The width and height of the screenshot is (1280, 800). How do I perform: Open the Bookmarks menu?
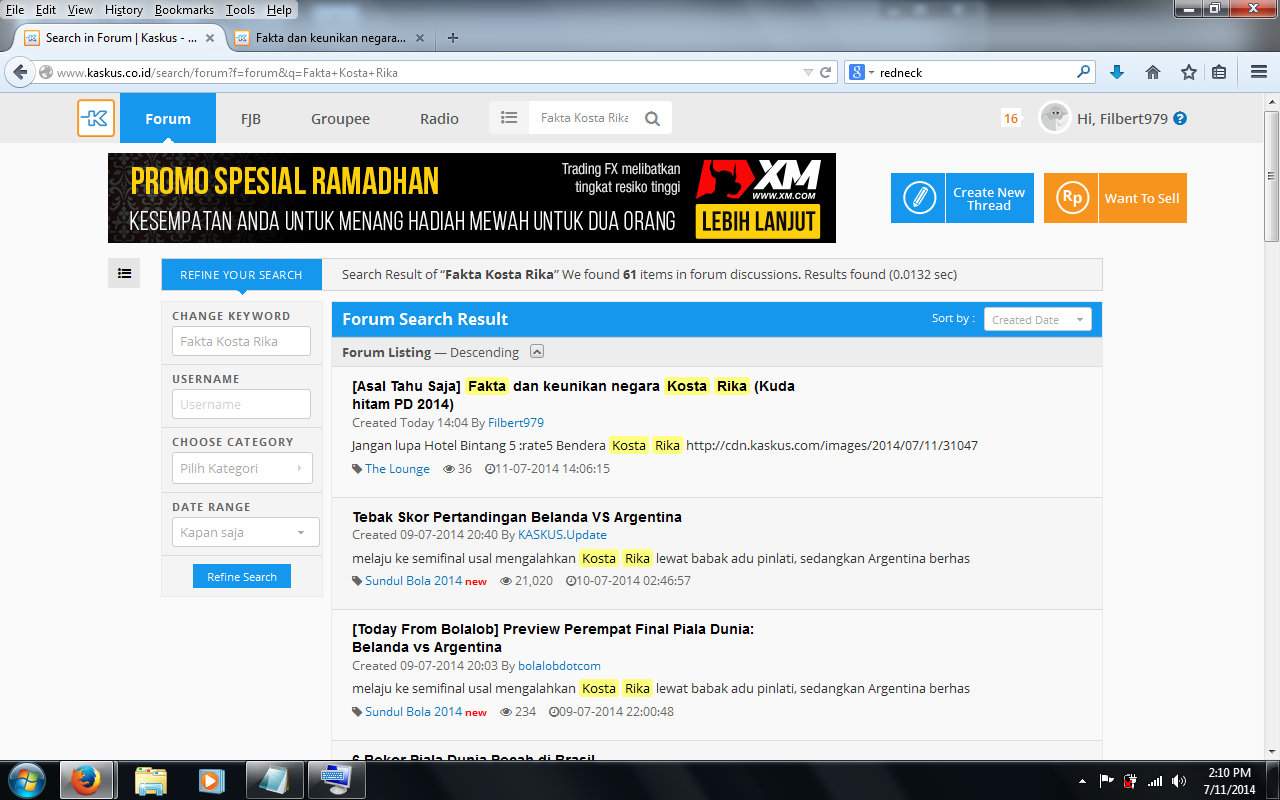coord(184,10)
